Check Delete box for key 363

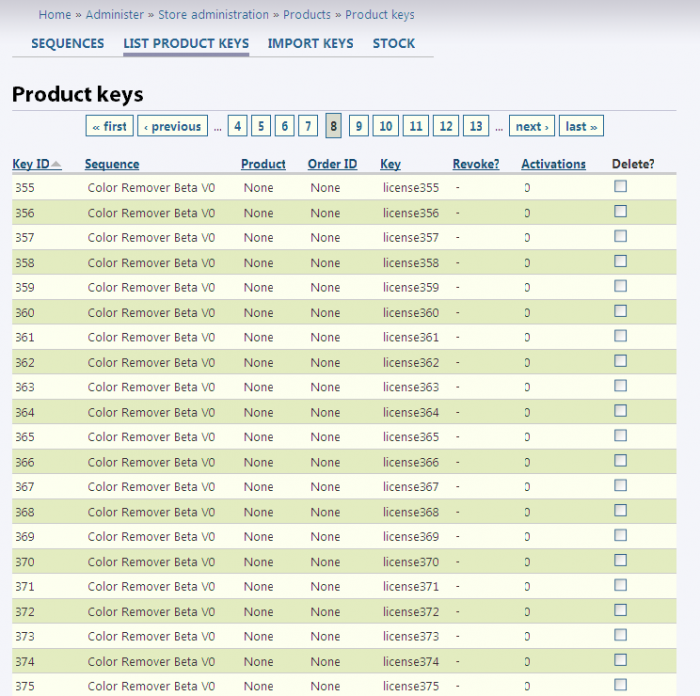(x=621, y=386)
